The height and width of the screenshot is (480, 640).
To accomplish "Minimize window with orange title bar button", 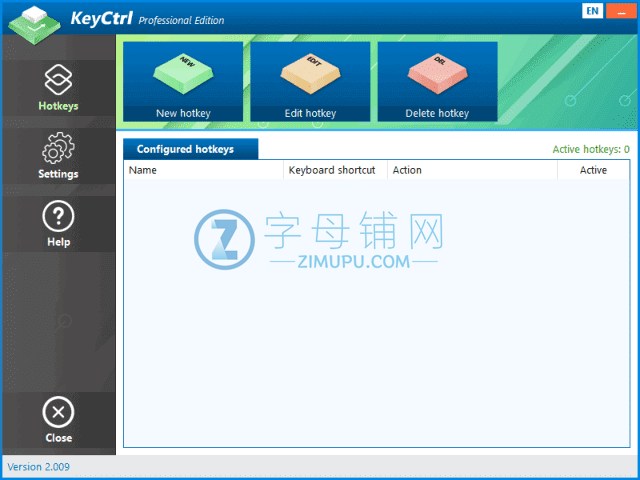I will click(x=621, y=11).
